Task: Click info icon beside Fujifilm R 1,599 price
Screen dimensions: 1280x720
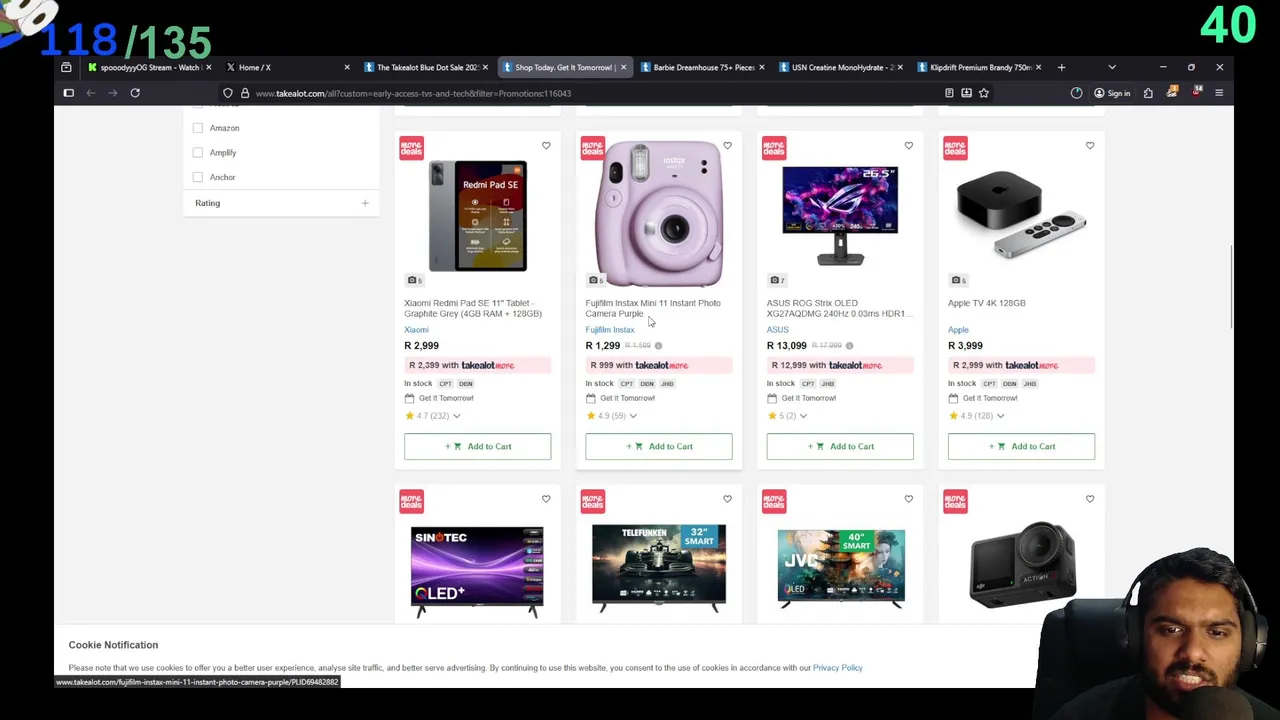Action: [658, 346]
